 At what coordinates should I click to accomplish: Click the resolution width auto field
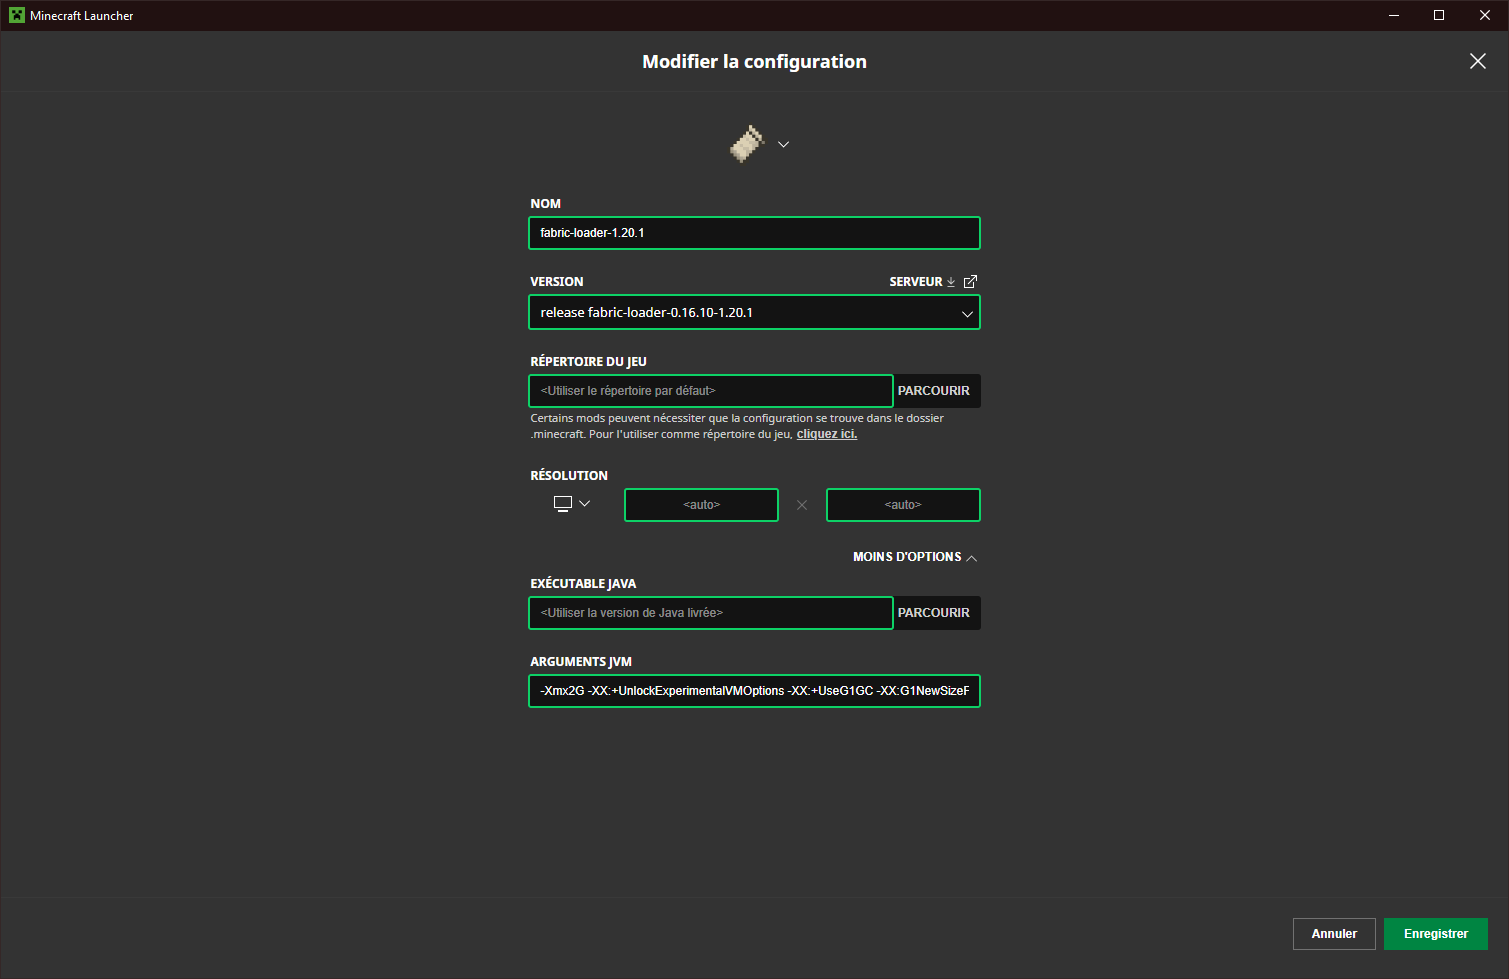coord(701,505)
